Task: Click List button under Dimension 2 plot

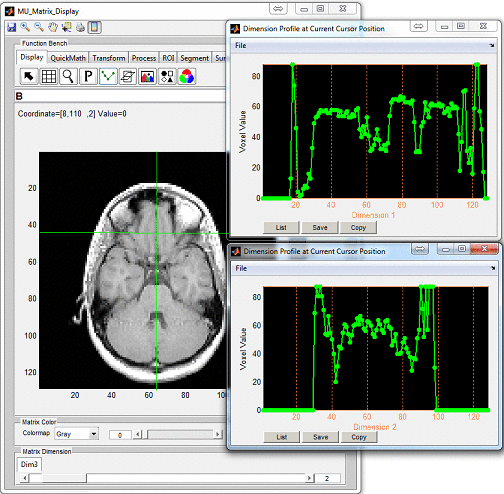Action: (x=282, y=437)
